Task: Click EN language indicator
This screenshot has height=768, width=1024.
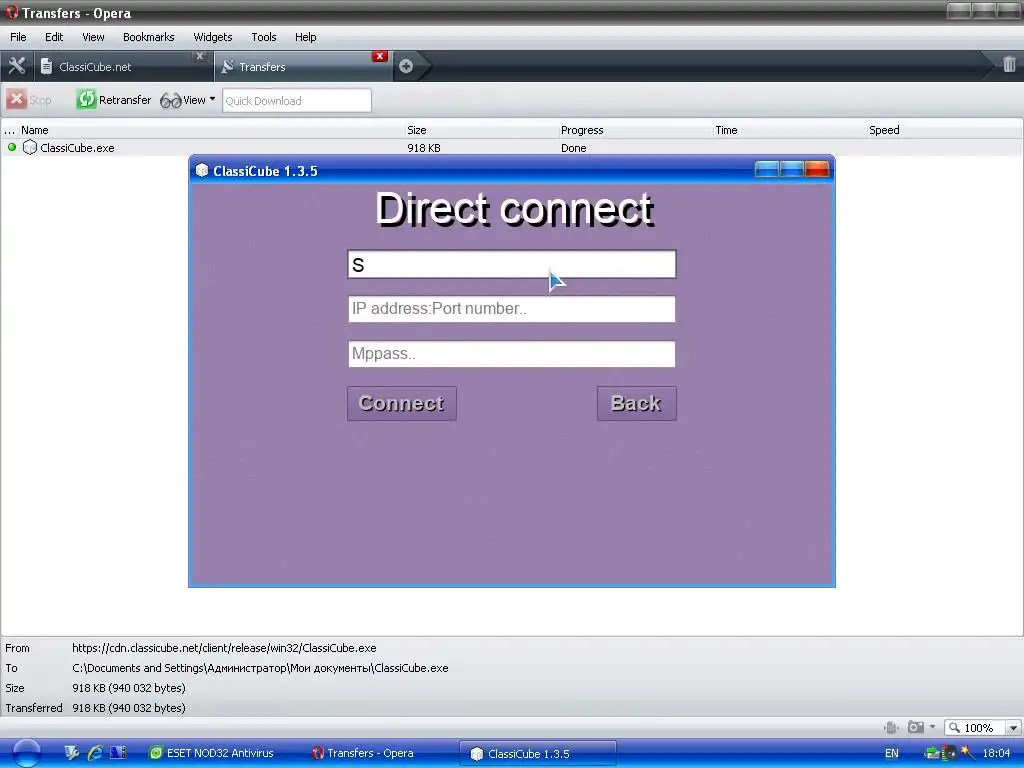Action: (891, 753)
